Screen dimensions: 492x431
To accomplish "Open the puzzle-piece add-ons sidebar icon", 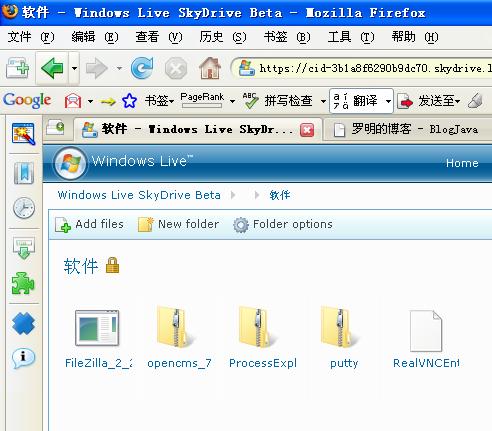I will click(23, 283).
